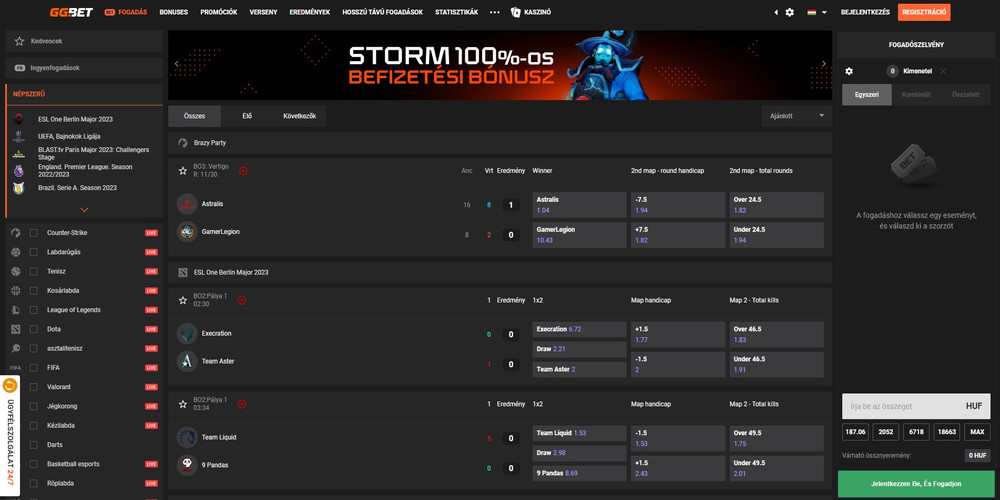Open the Ajánlott sorting dropdown

pyautogui.click(x=796, y=116)
